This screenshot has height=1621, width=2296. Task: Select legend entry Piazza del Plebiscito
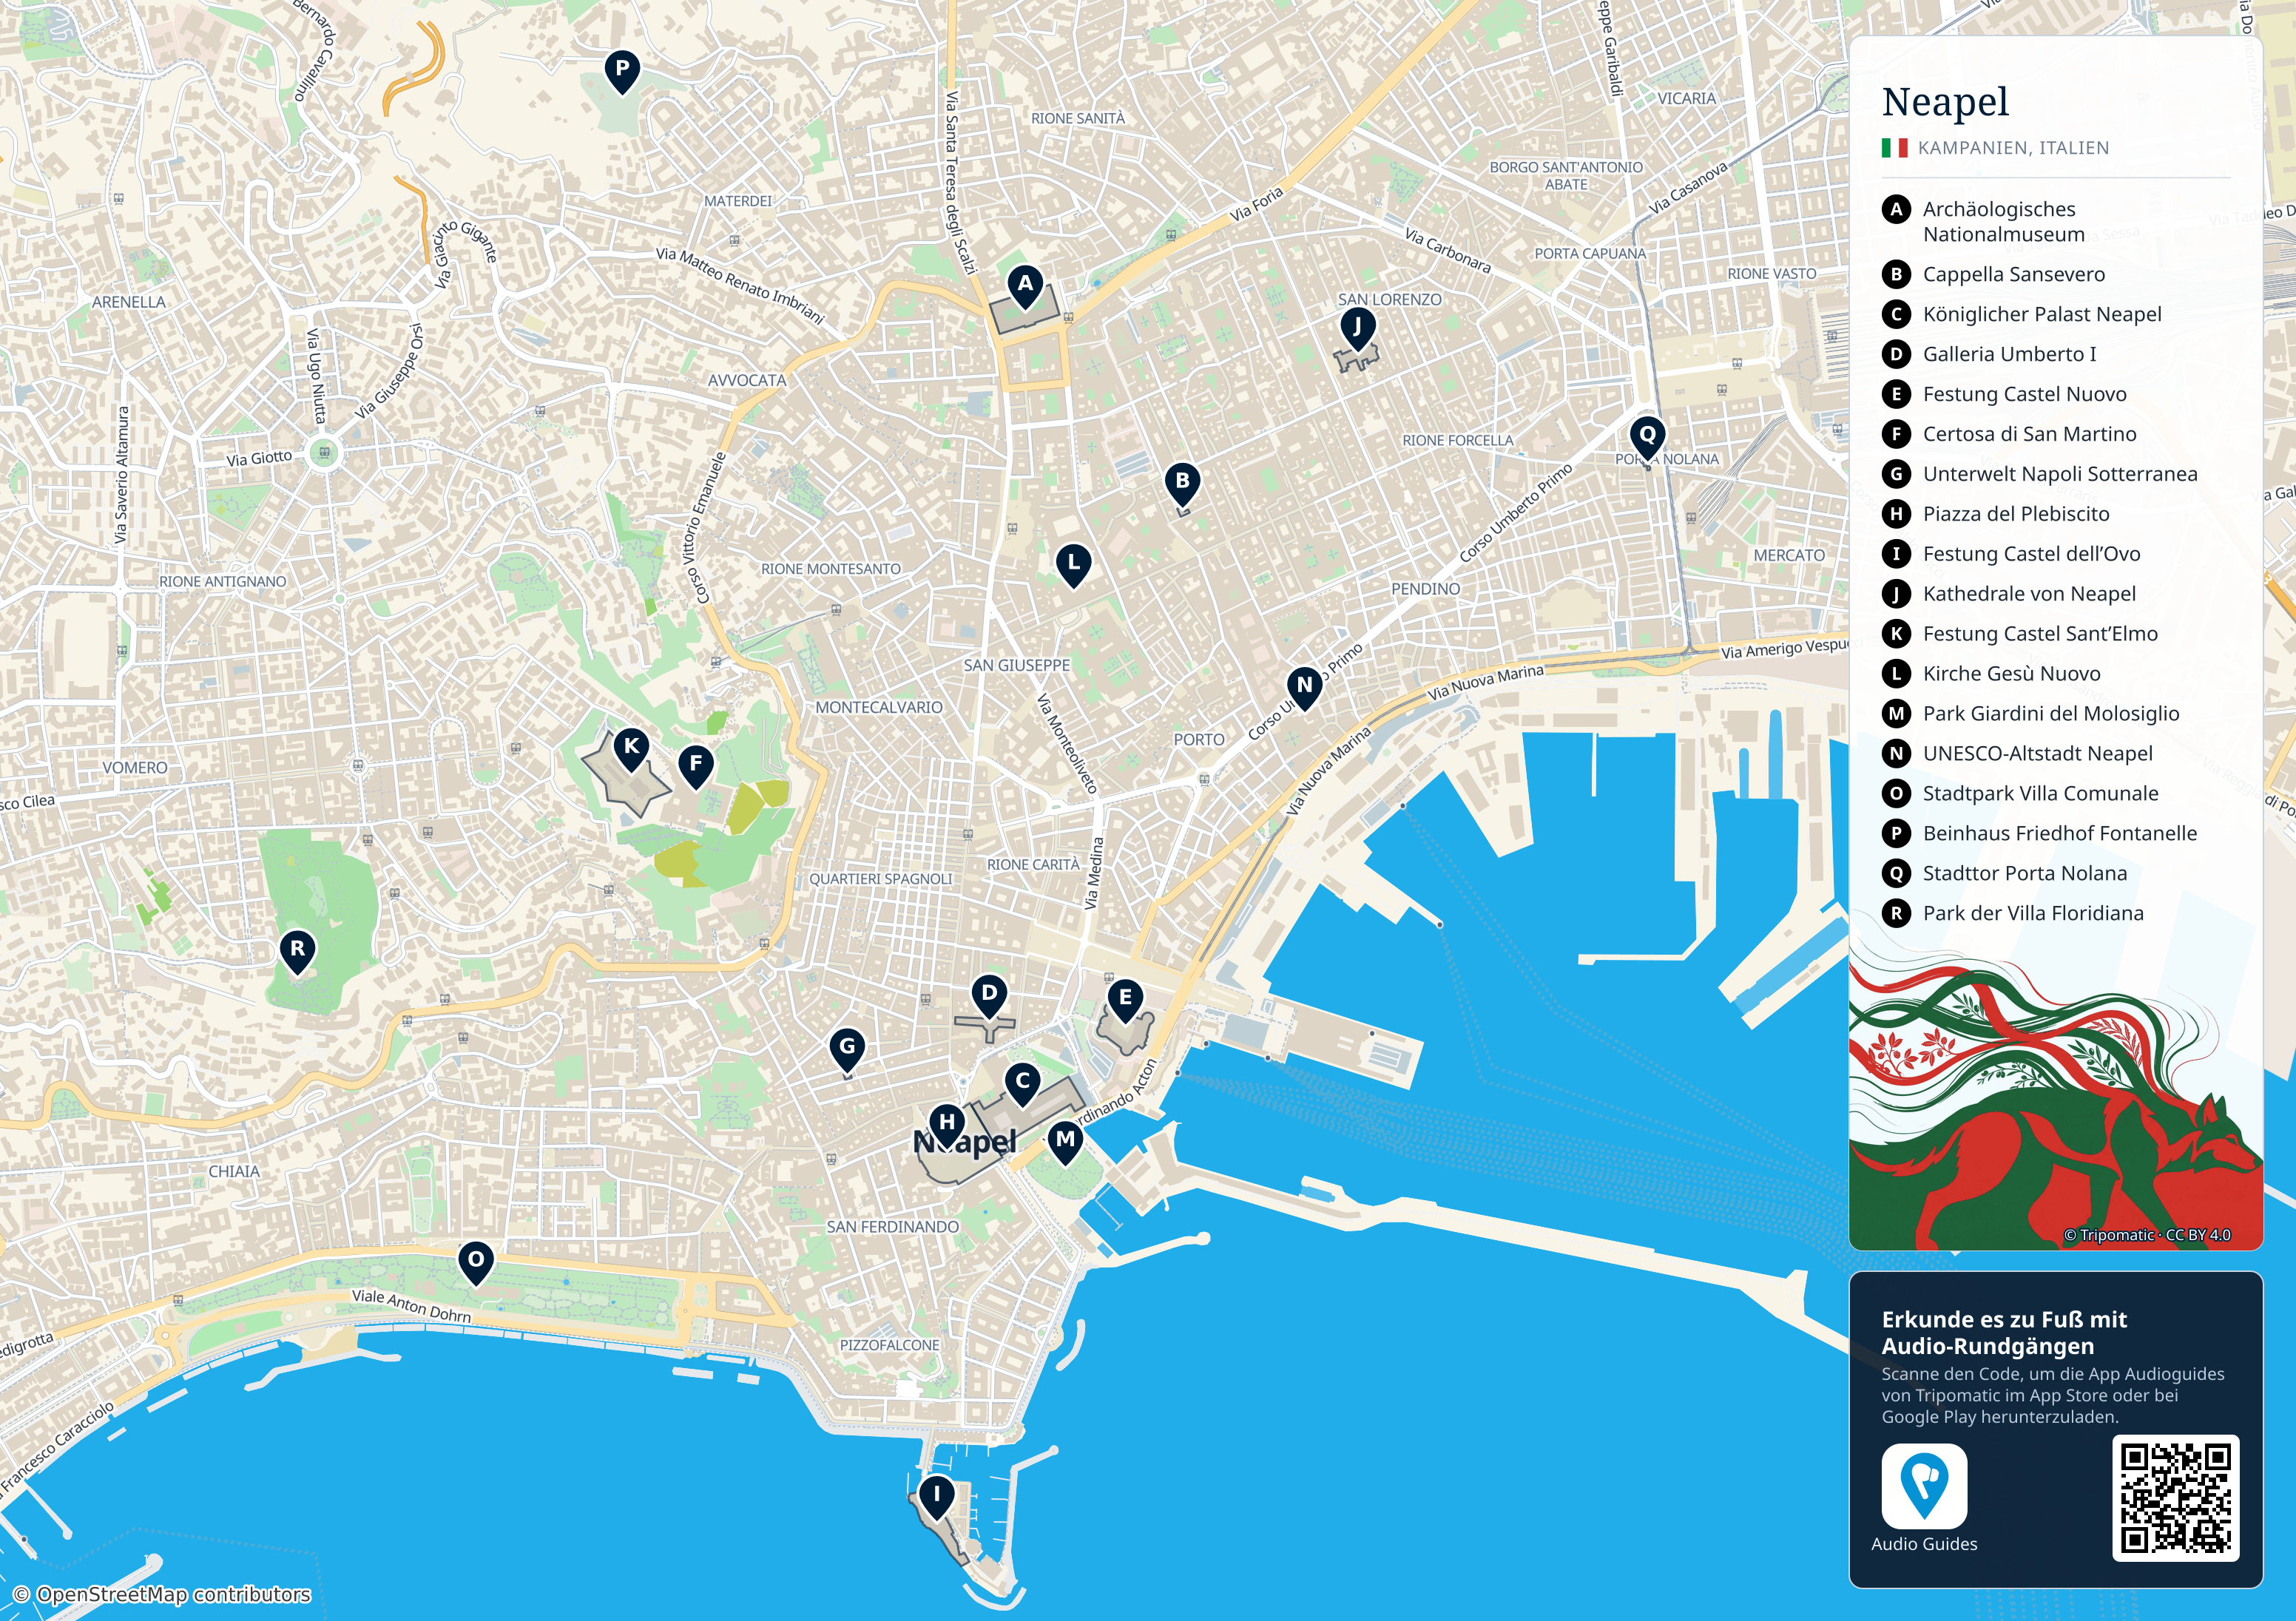[x=2016, y=514]
